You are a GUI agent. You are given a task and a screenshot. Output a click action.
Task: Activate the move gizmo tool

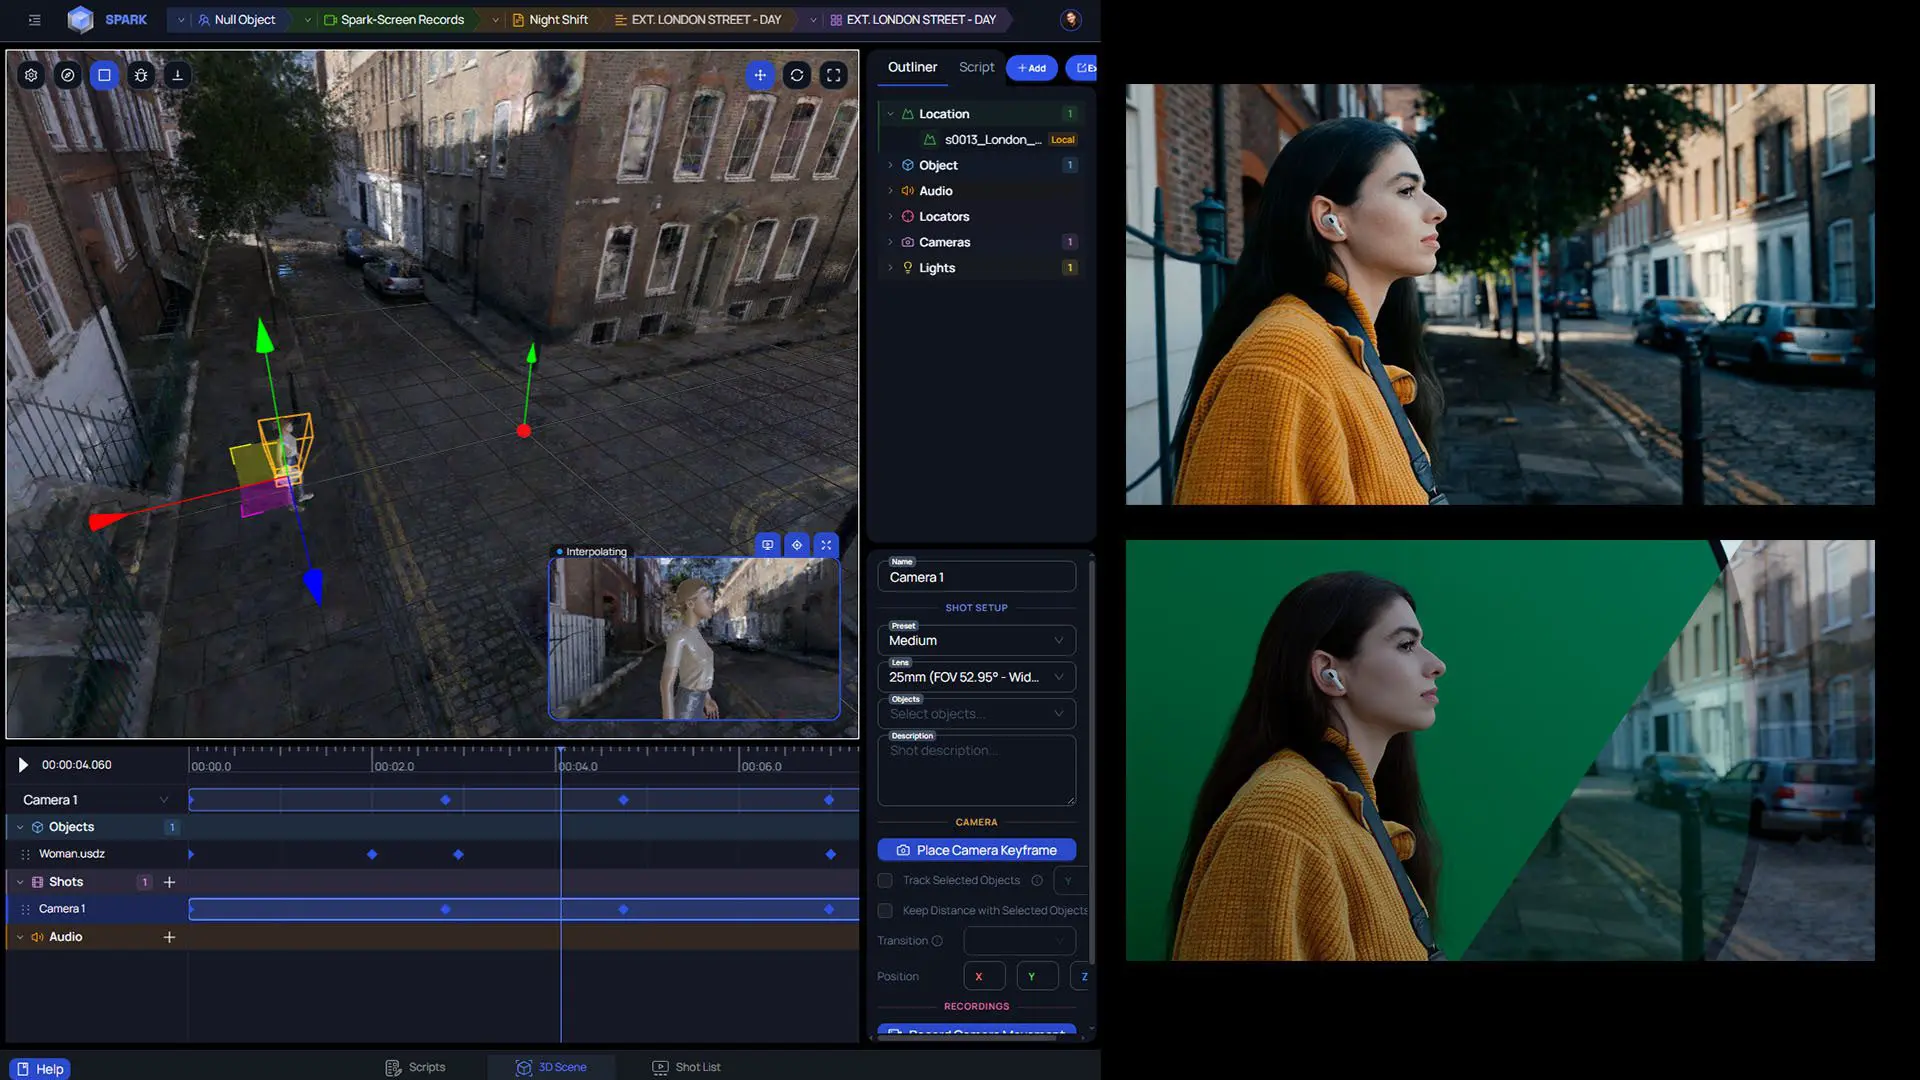pyautogui.click(x=760, y=75)
